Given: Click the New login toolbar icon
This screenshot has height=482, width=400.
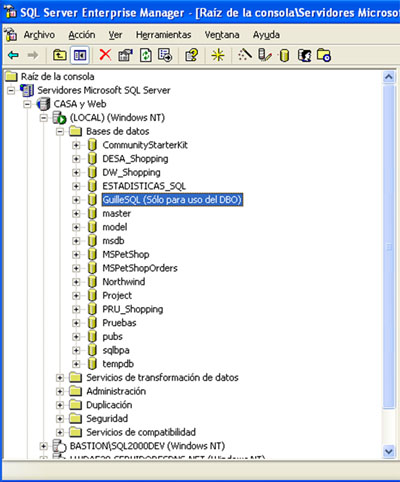Looking at the screenshot, I should tap(304, 55).
